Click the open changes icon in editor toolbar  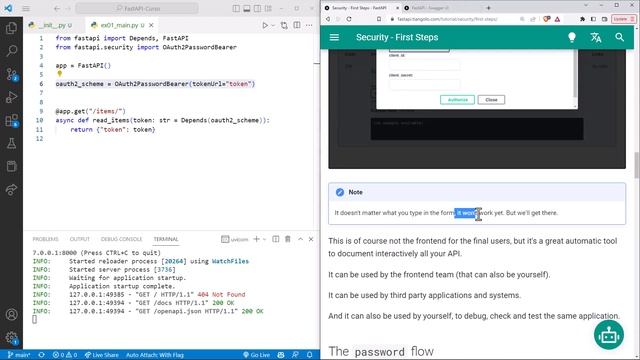tap(284, 25)
